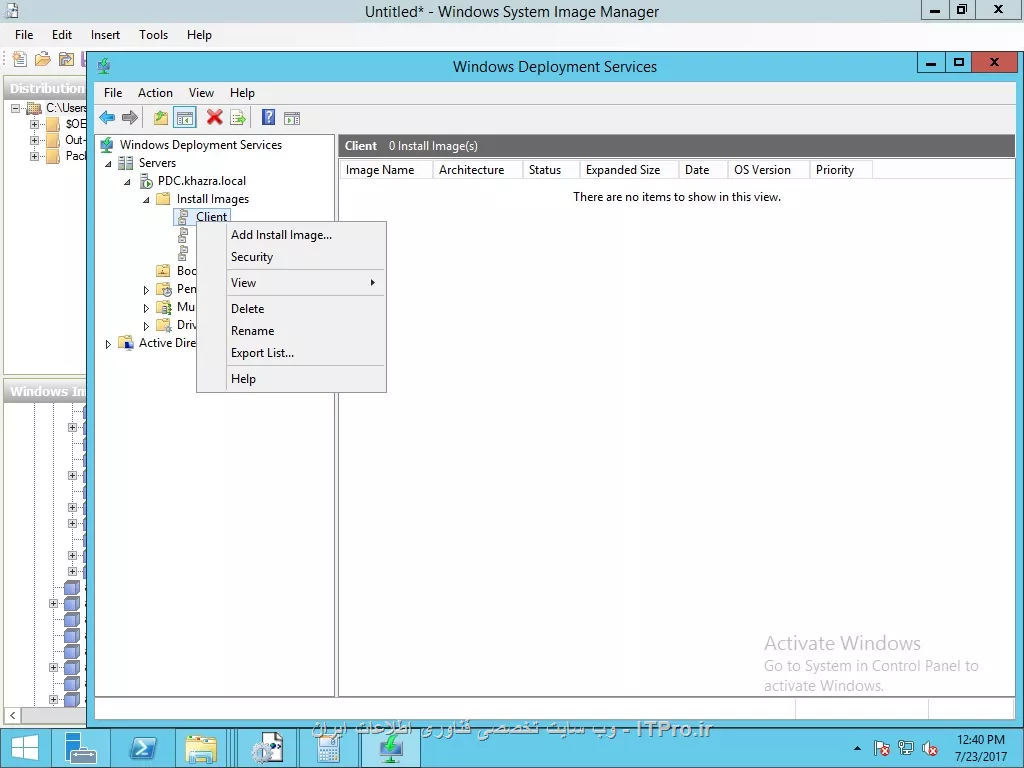Sort by the Date column header
Image resolution: width=1024 pixels, height=768 pixels.
click(703, 170)
